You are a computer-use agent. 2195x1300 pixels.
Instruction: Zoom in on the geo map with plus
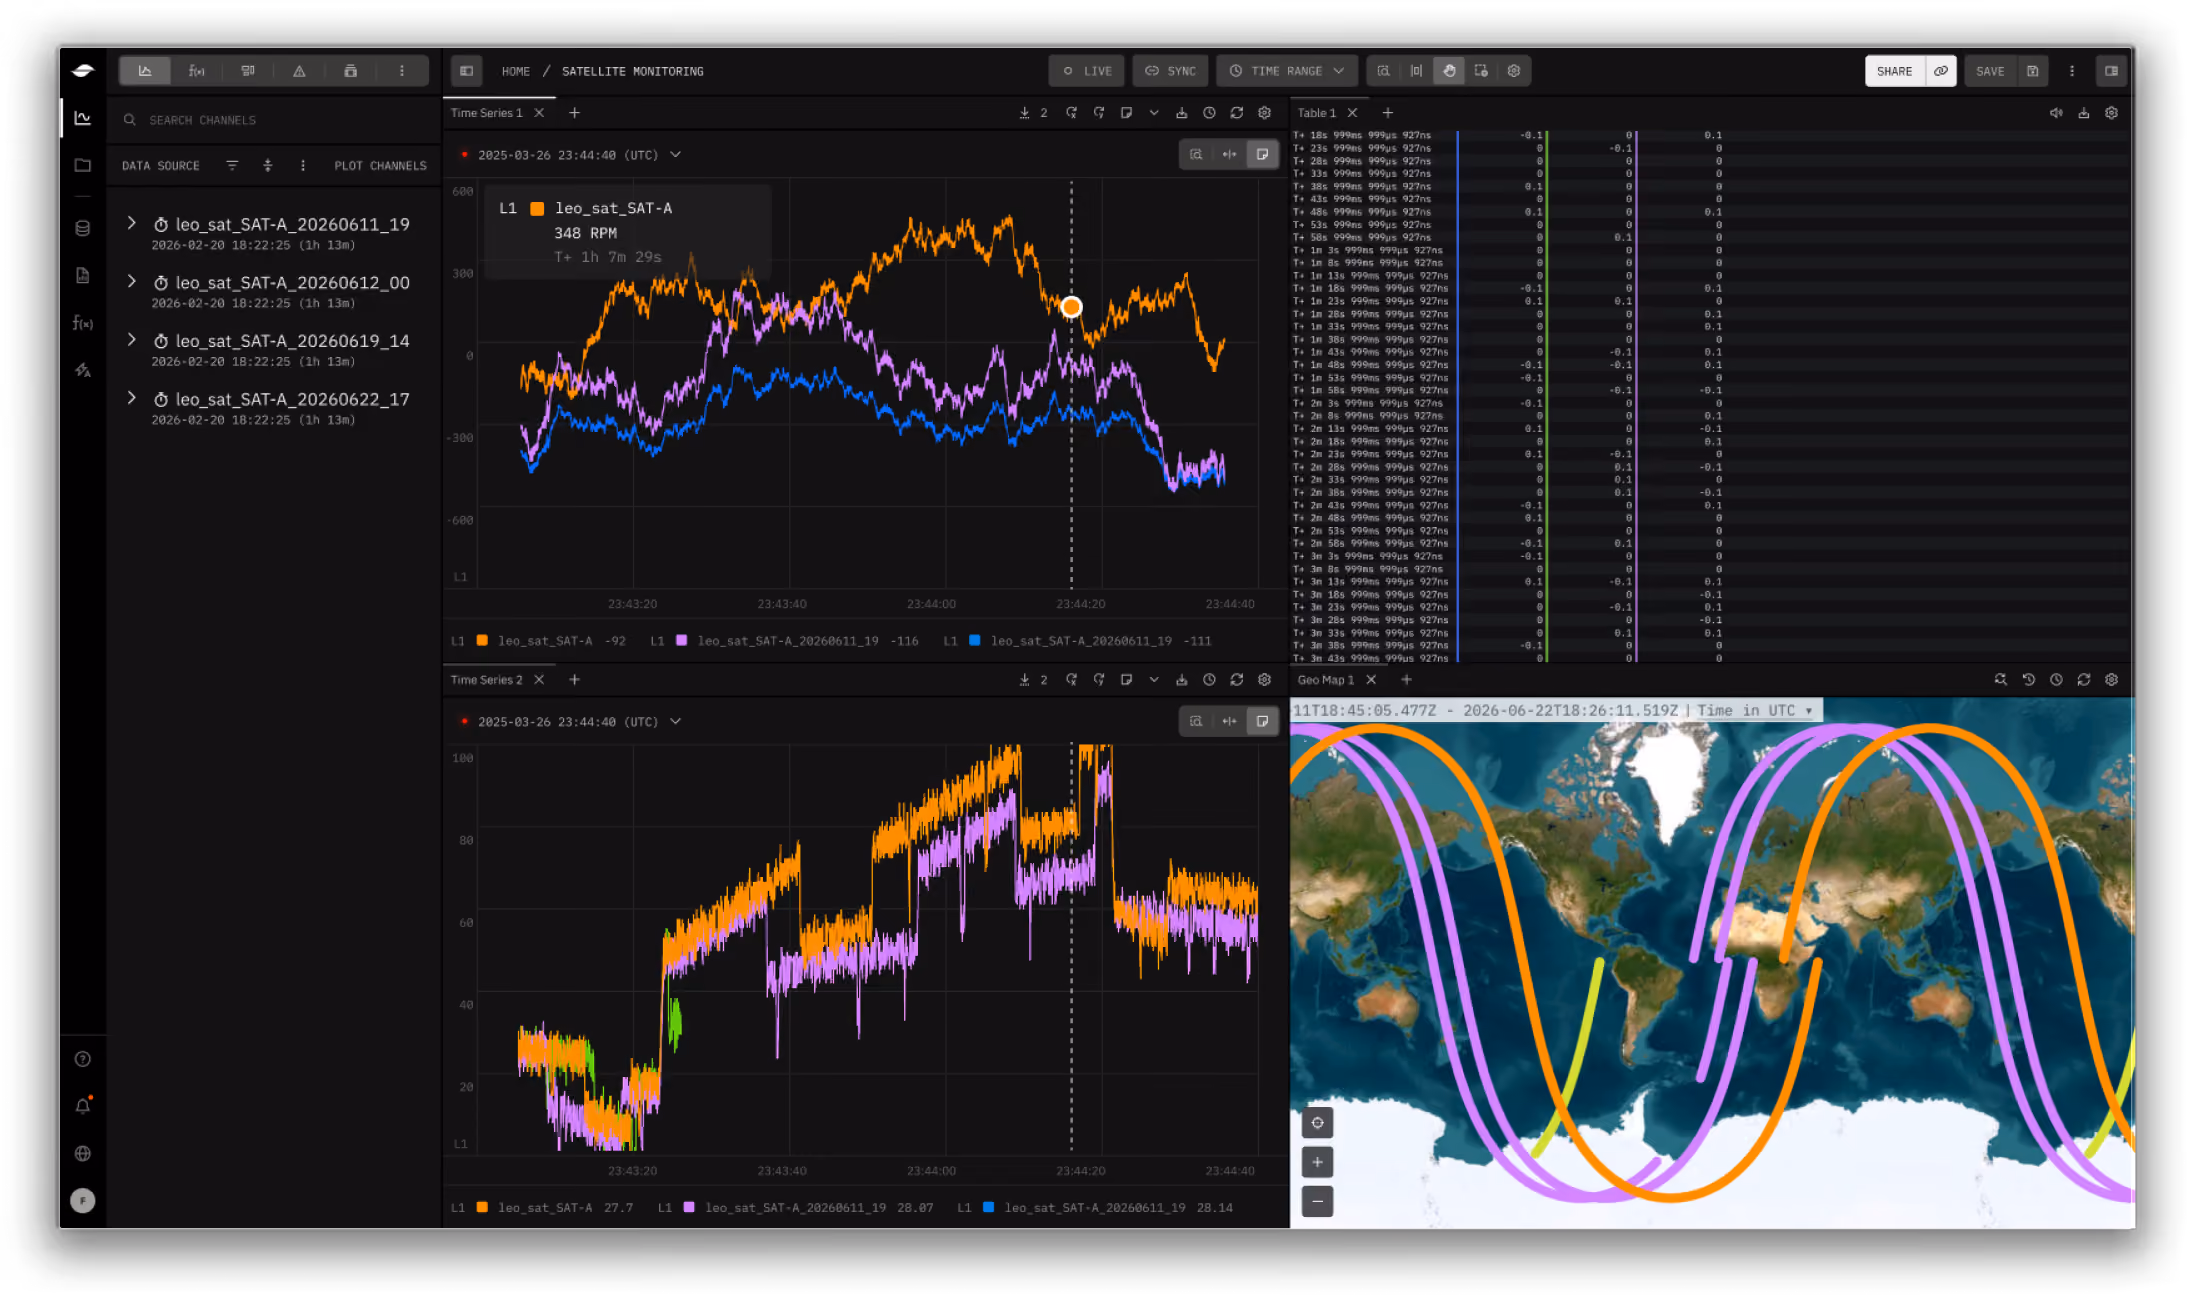click(1317, 1162)
